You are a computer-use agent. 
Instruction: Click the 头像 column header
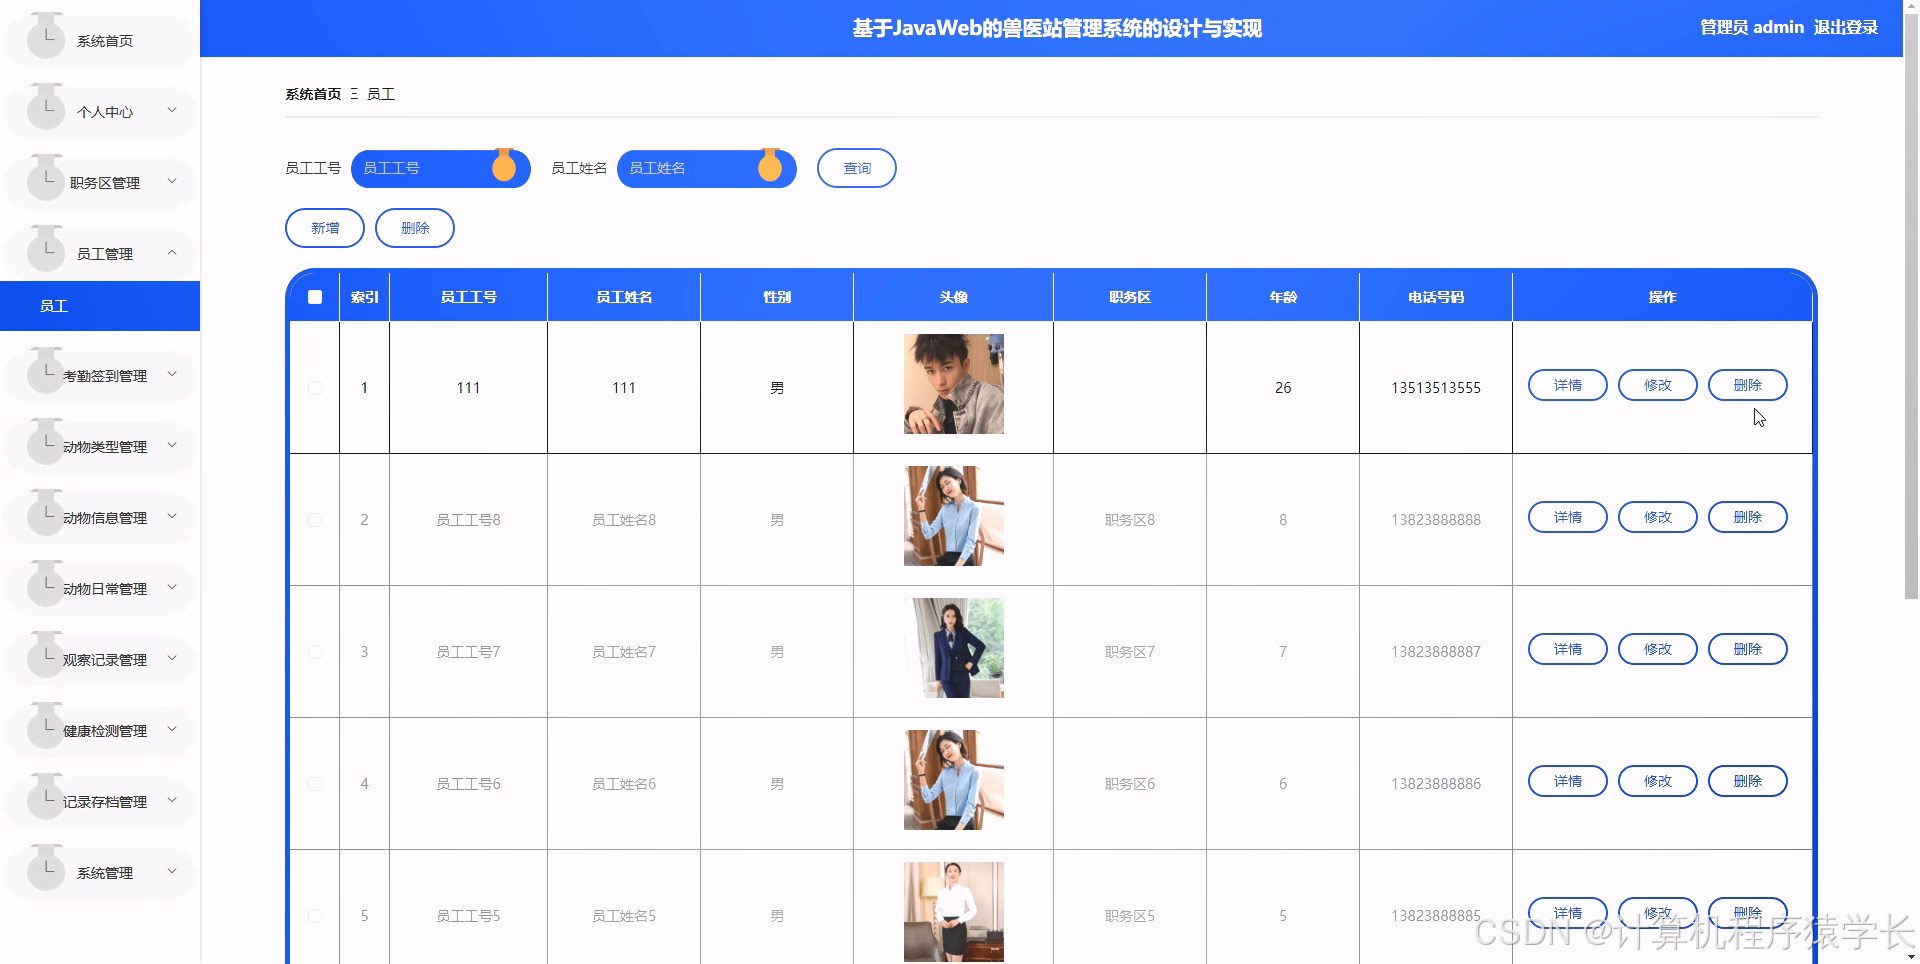click(954, 297)
